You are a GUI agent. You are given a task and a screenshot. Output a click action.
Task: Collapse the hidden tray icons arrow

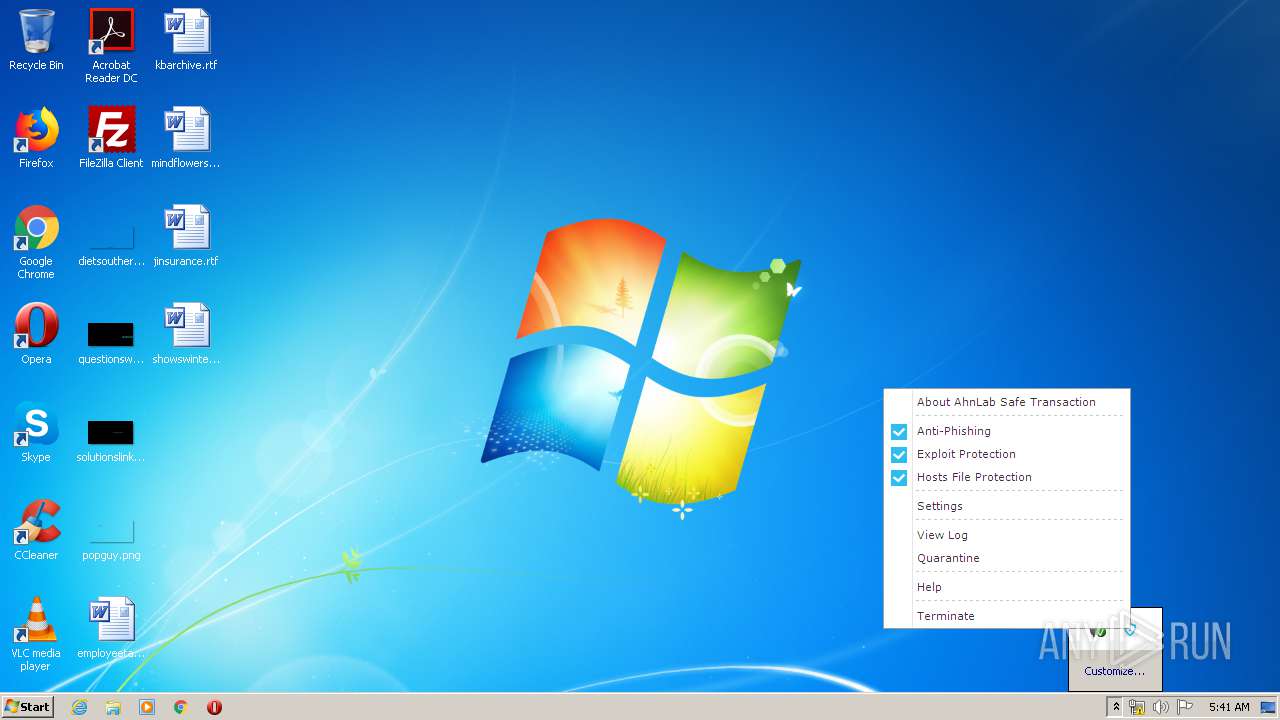1116,707
